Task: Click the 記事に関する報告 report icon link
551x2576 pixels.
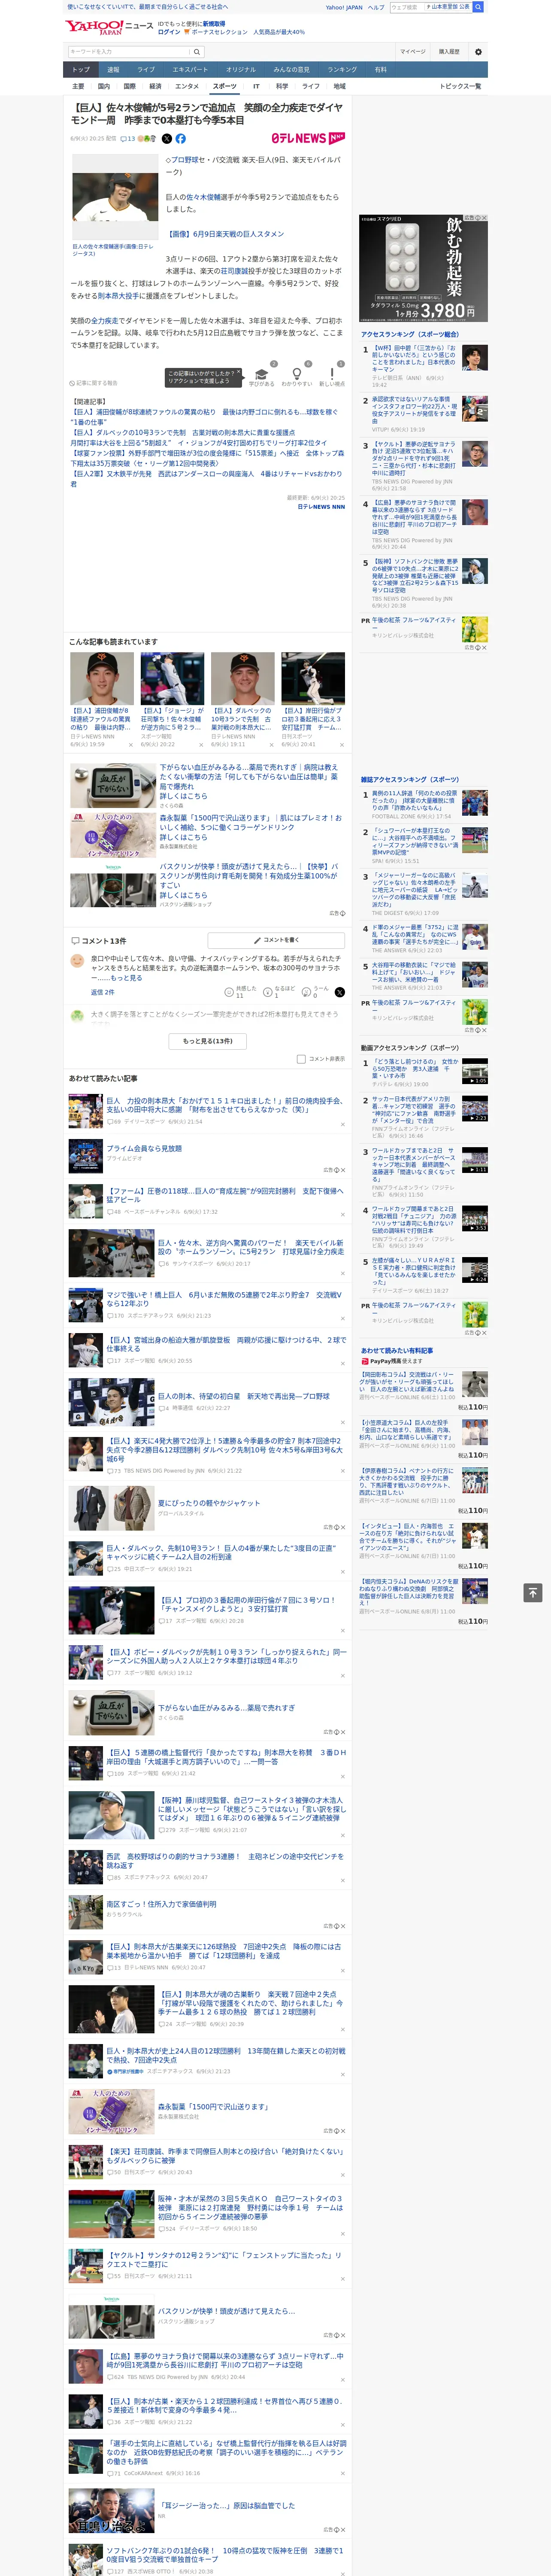Action: click(x=94, y=383)
